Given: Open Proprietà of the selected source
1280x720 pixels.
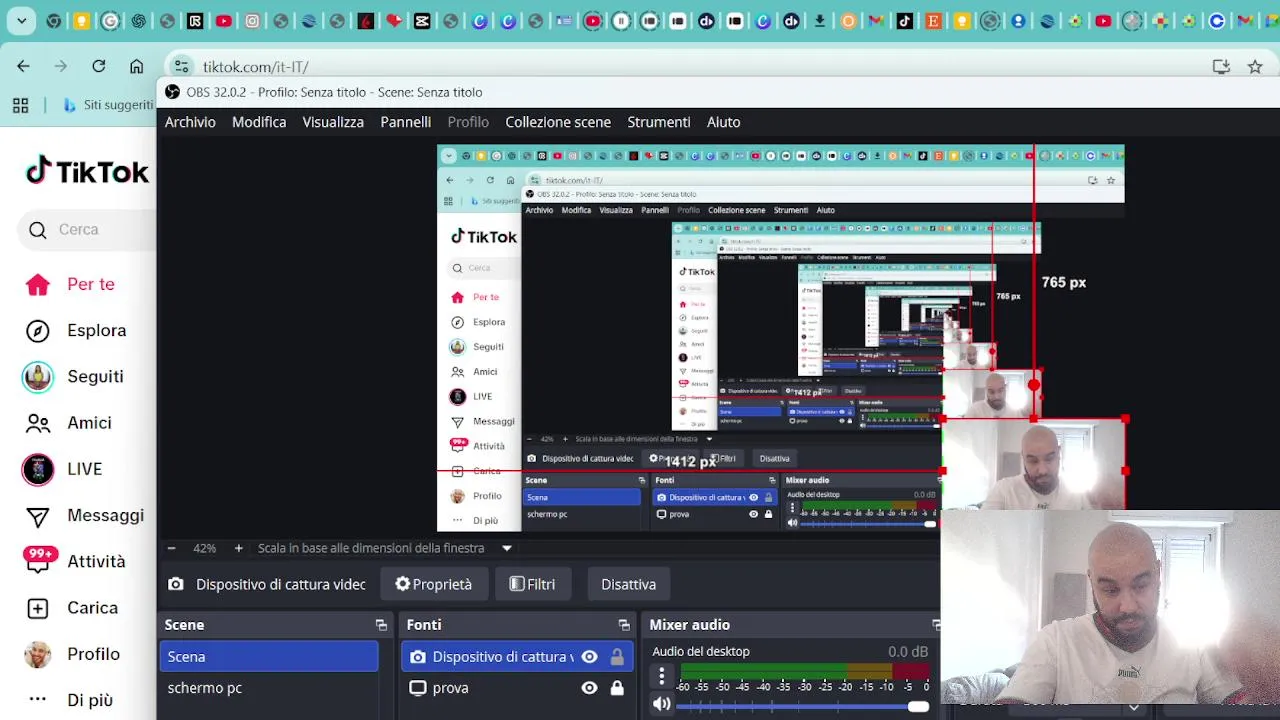Looking at the screenshot, I should pos(433,584).
